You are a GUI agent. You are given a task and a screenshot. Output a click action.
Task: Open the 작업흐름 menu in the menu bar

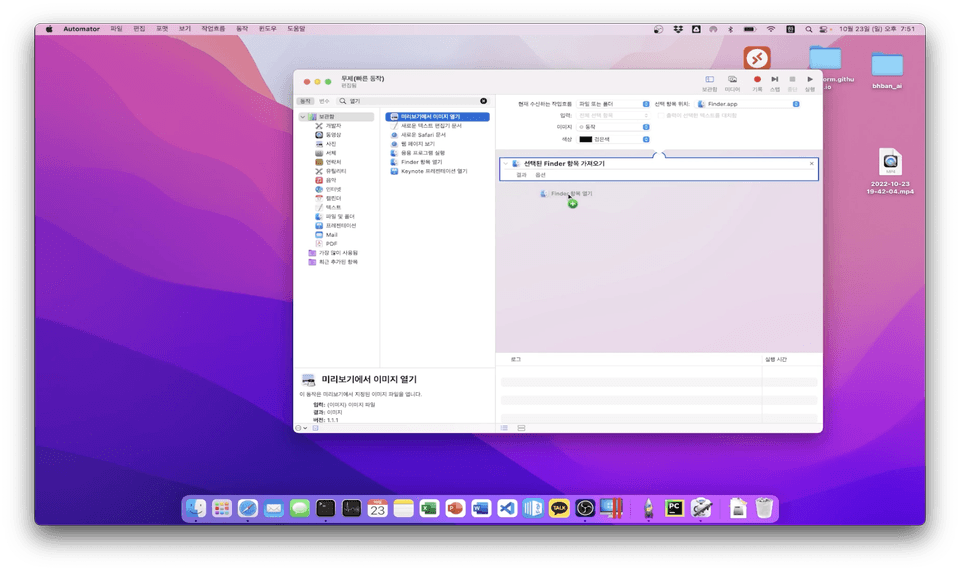coord(213,29)
